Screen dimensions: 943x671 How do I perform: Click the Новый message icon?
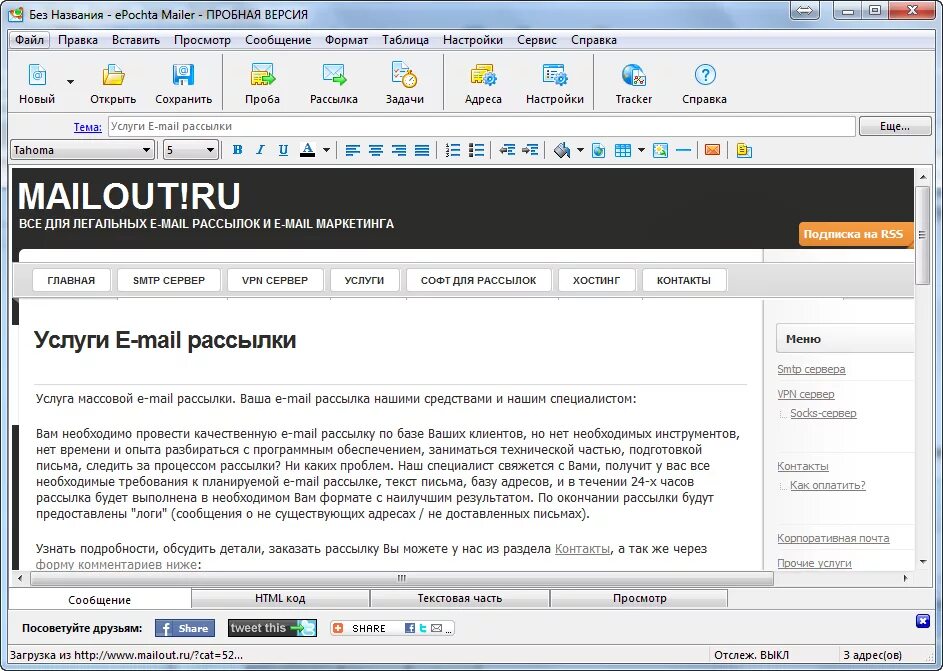click(x=37, y=76)
